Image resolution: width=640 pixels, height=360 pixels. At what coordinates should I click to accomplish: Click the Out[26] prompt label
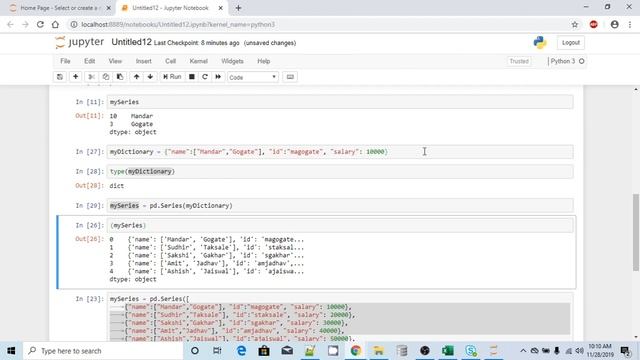[89, 239]
